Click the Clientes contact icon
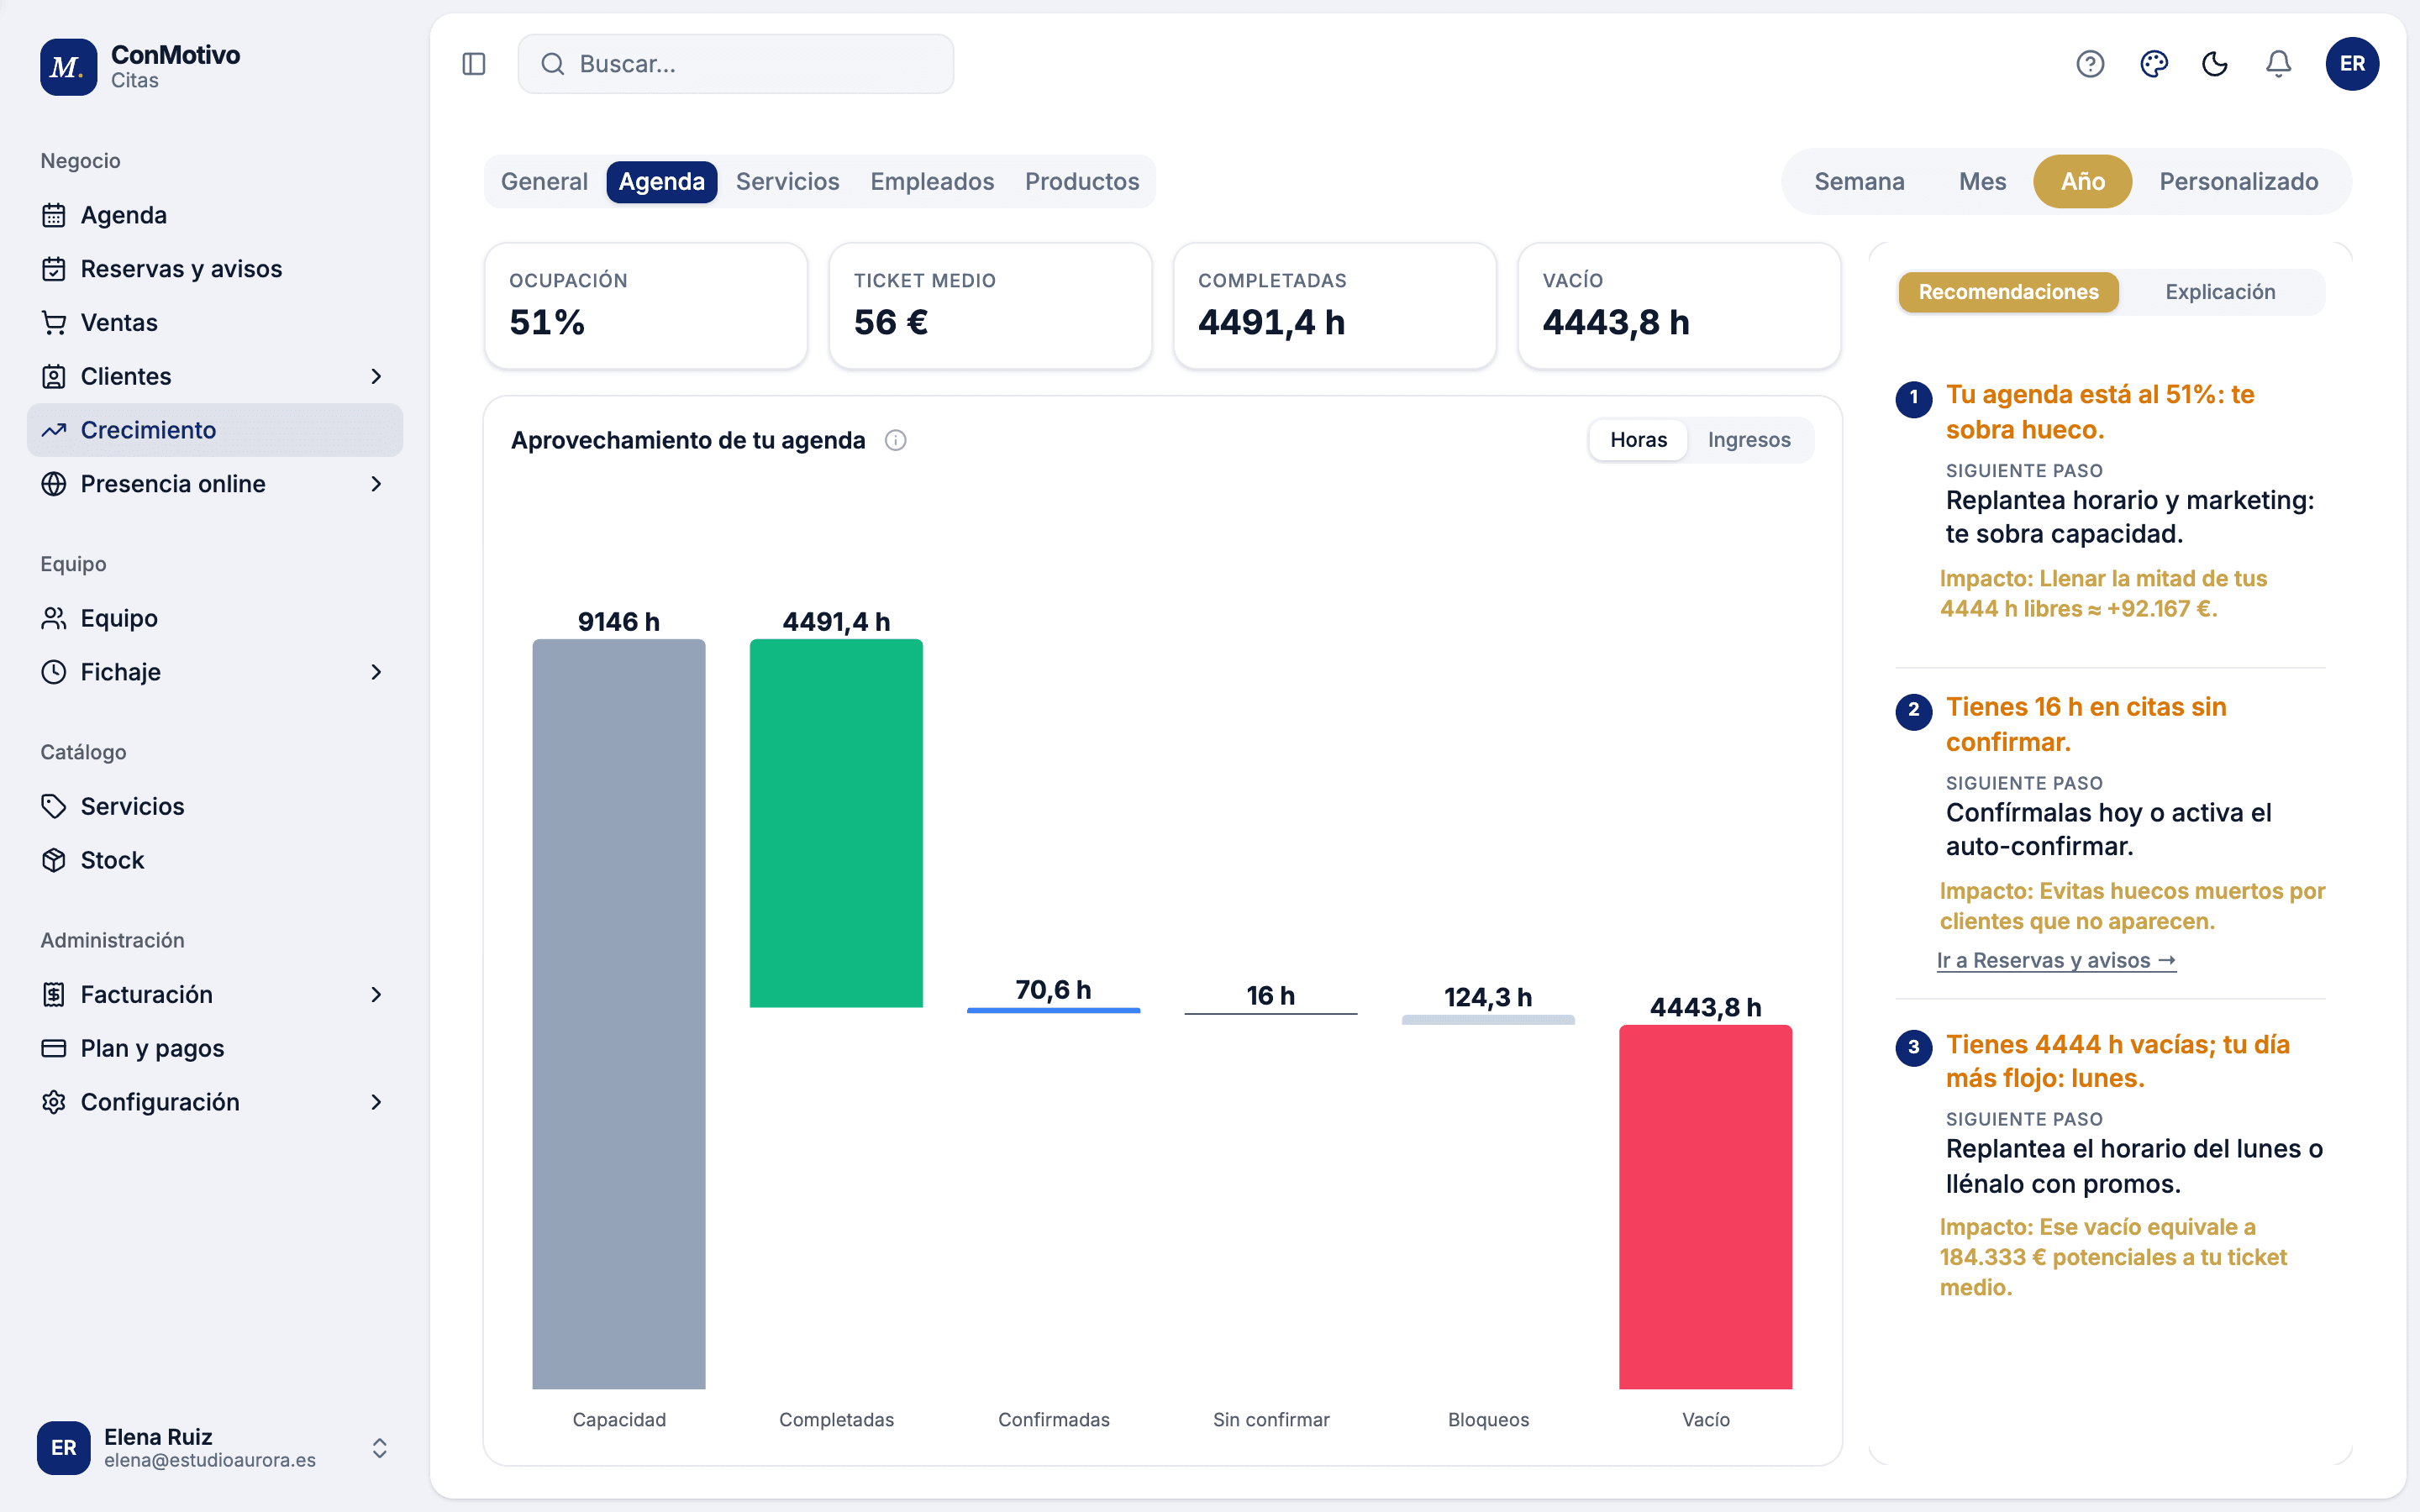Screen dimensions: 2420x1512 pyautogui.click(x=54, y=376)
